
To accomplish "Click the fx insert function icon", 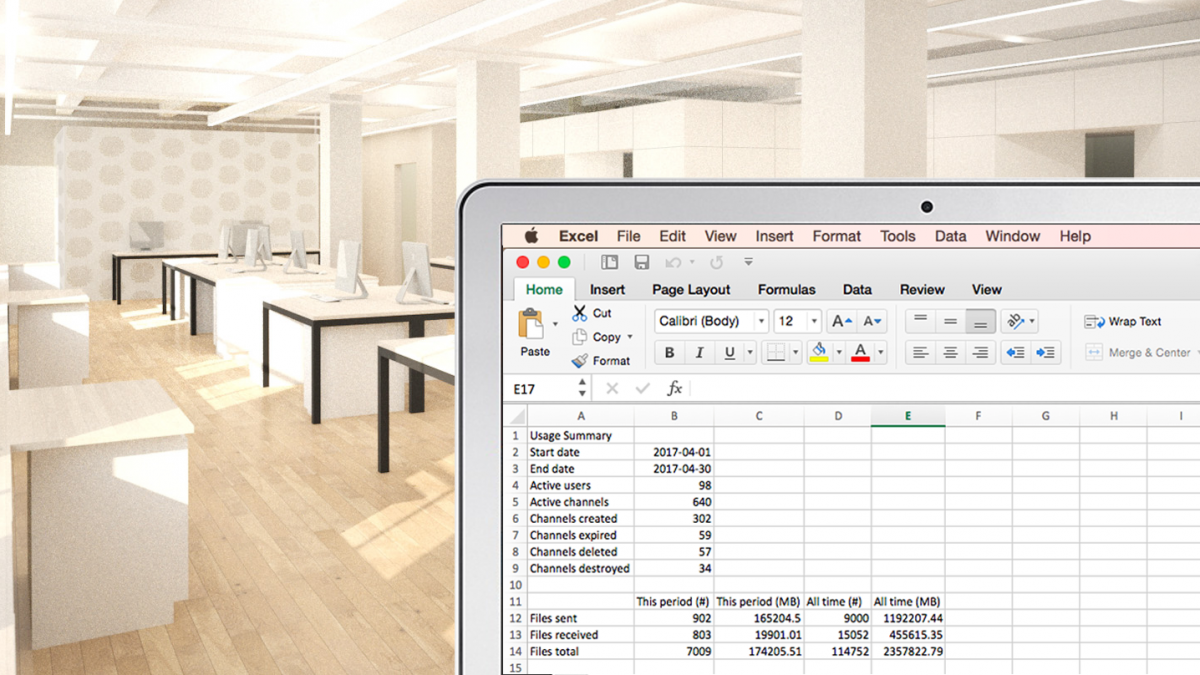I will pyautogui.click(x=675, y=389).
